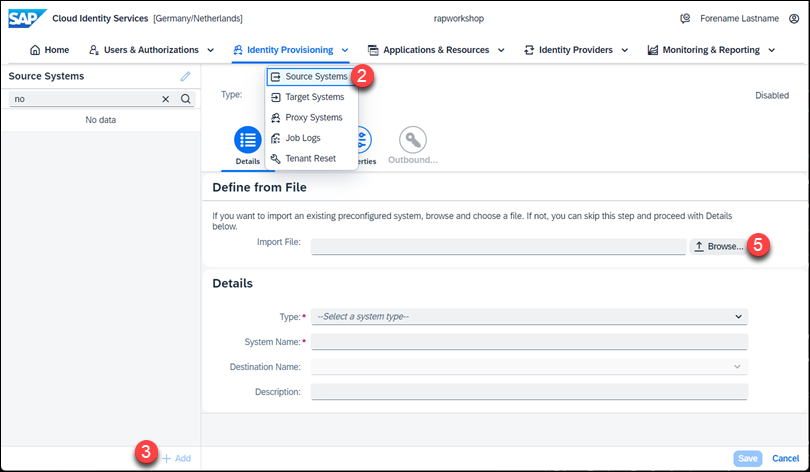Click the SAP logo
Viewport: 810px width, 472px height.
(26, 19)
